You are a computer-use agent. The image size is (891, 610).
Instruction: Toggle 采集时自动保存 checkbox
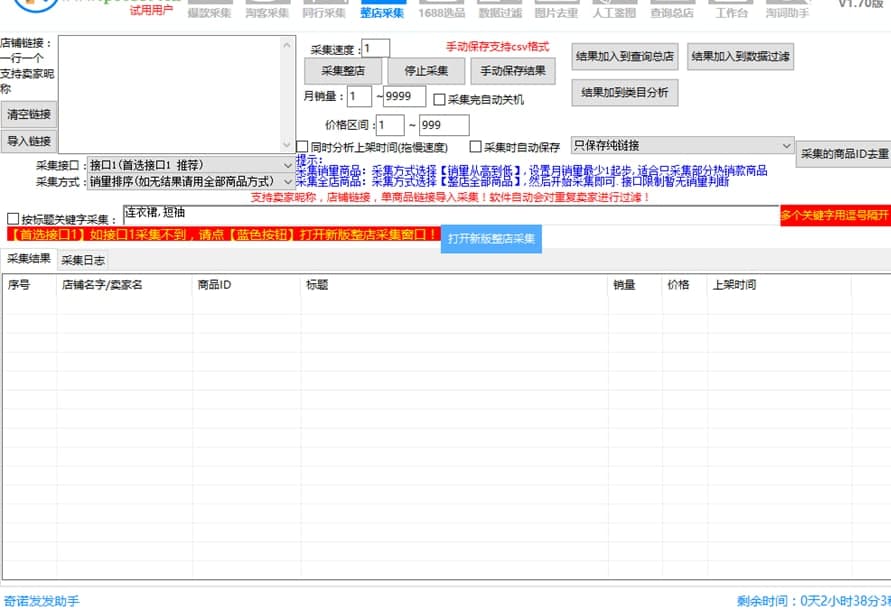pyautogui.click(x=476, y=147)
